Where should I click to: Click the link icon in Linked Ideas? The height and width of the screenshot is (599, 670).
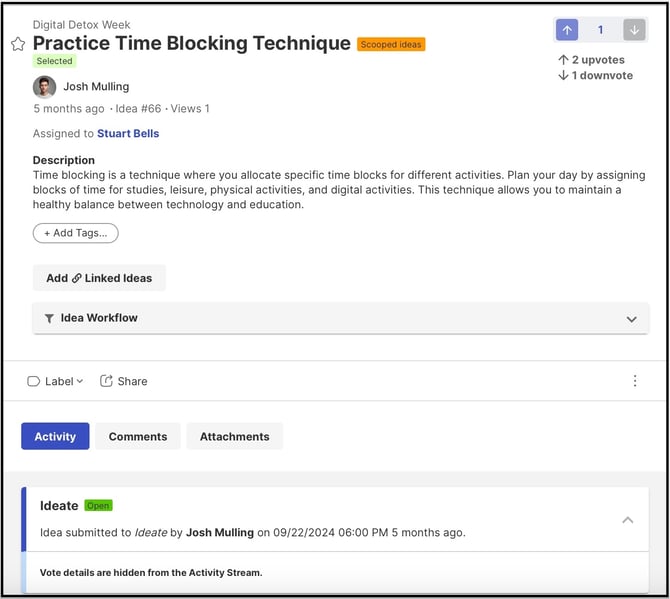76,278
